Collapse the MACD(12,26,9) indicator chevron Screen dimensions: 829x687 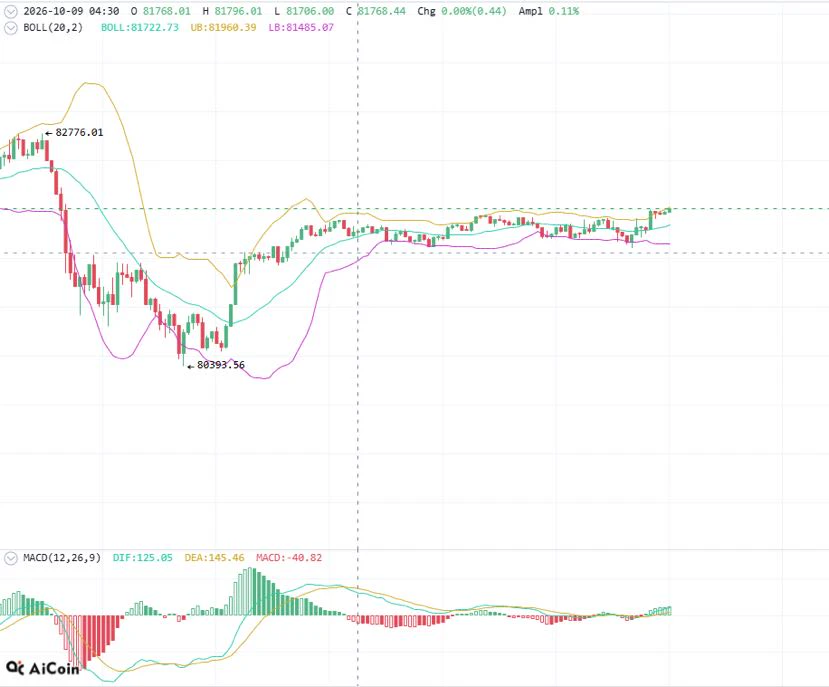click(x=11, y=558)
